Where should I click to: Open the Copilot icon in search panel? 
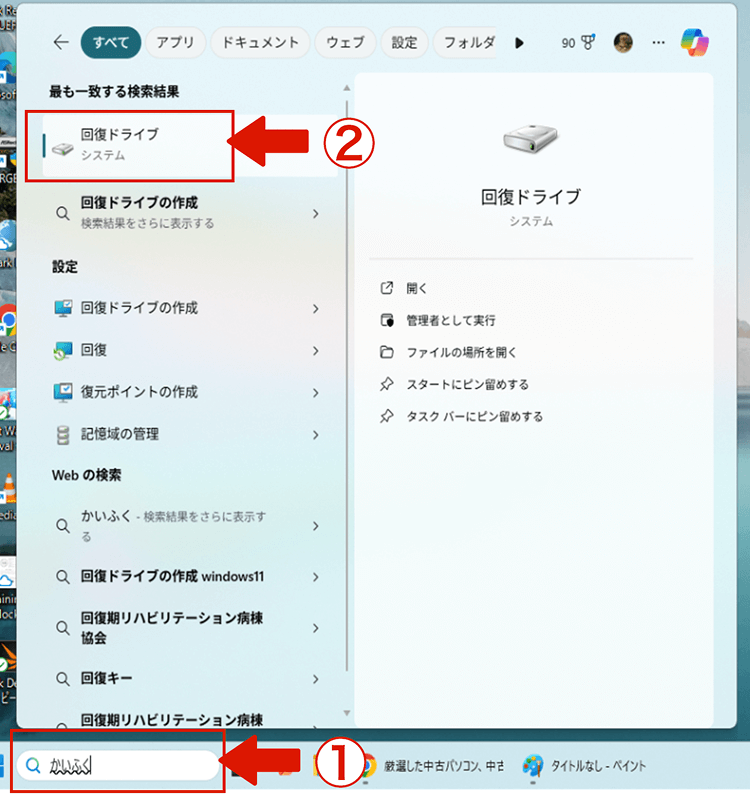(694, 42)
